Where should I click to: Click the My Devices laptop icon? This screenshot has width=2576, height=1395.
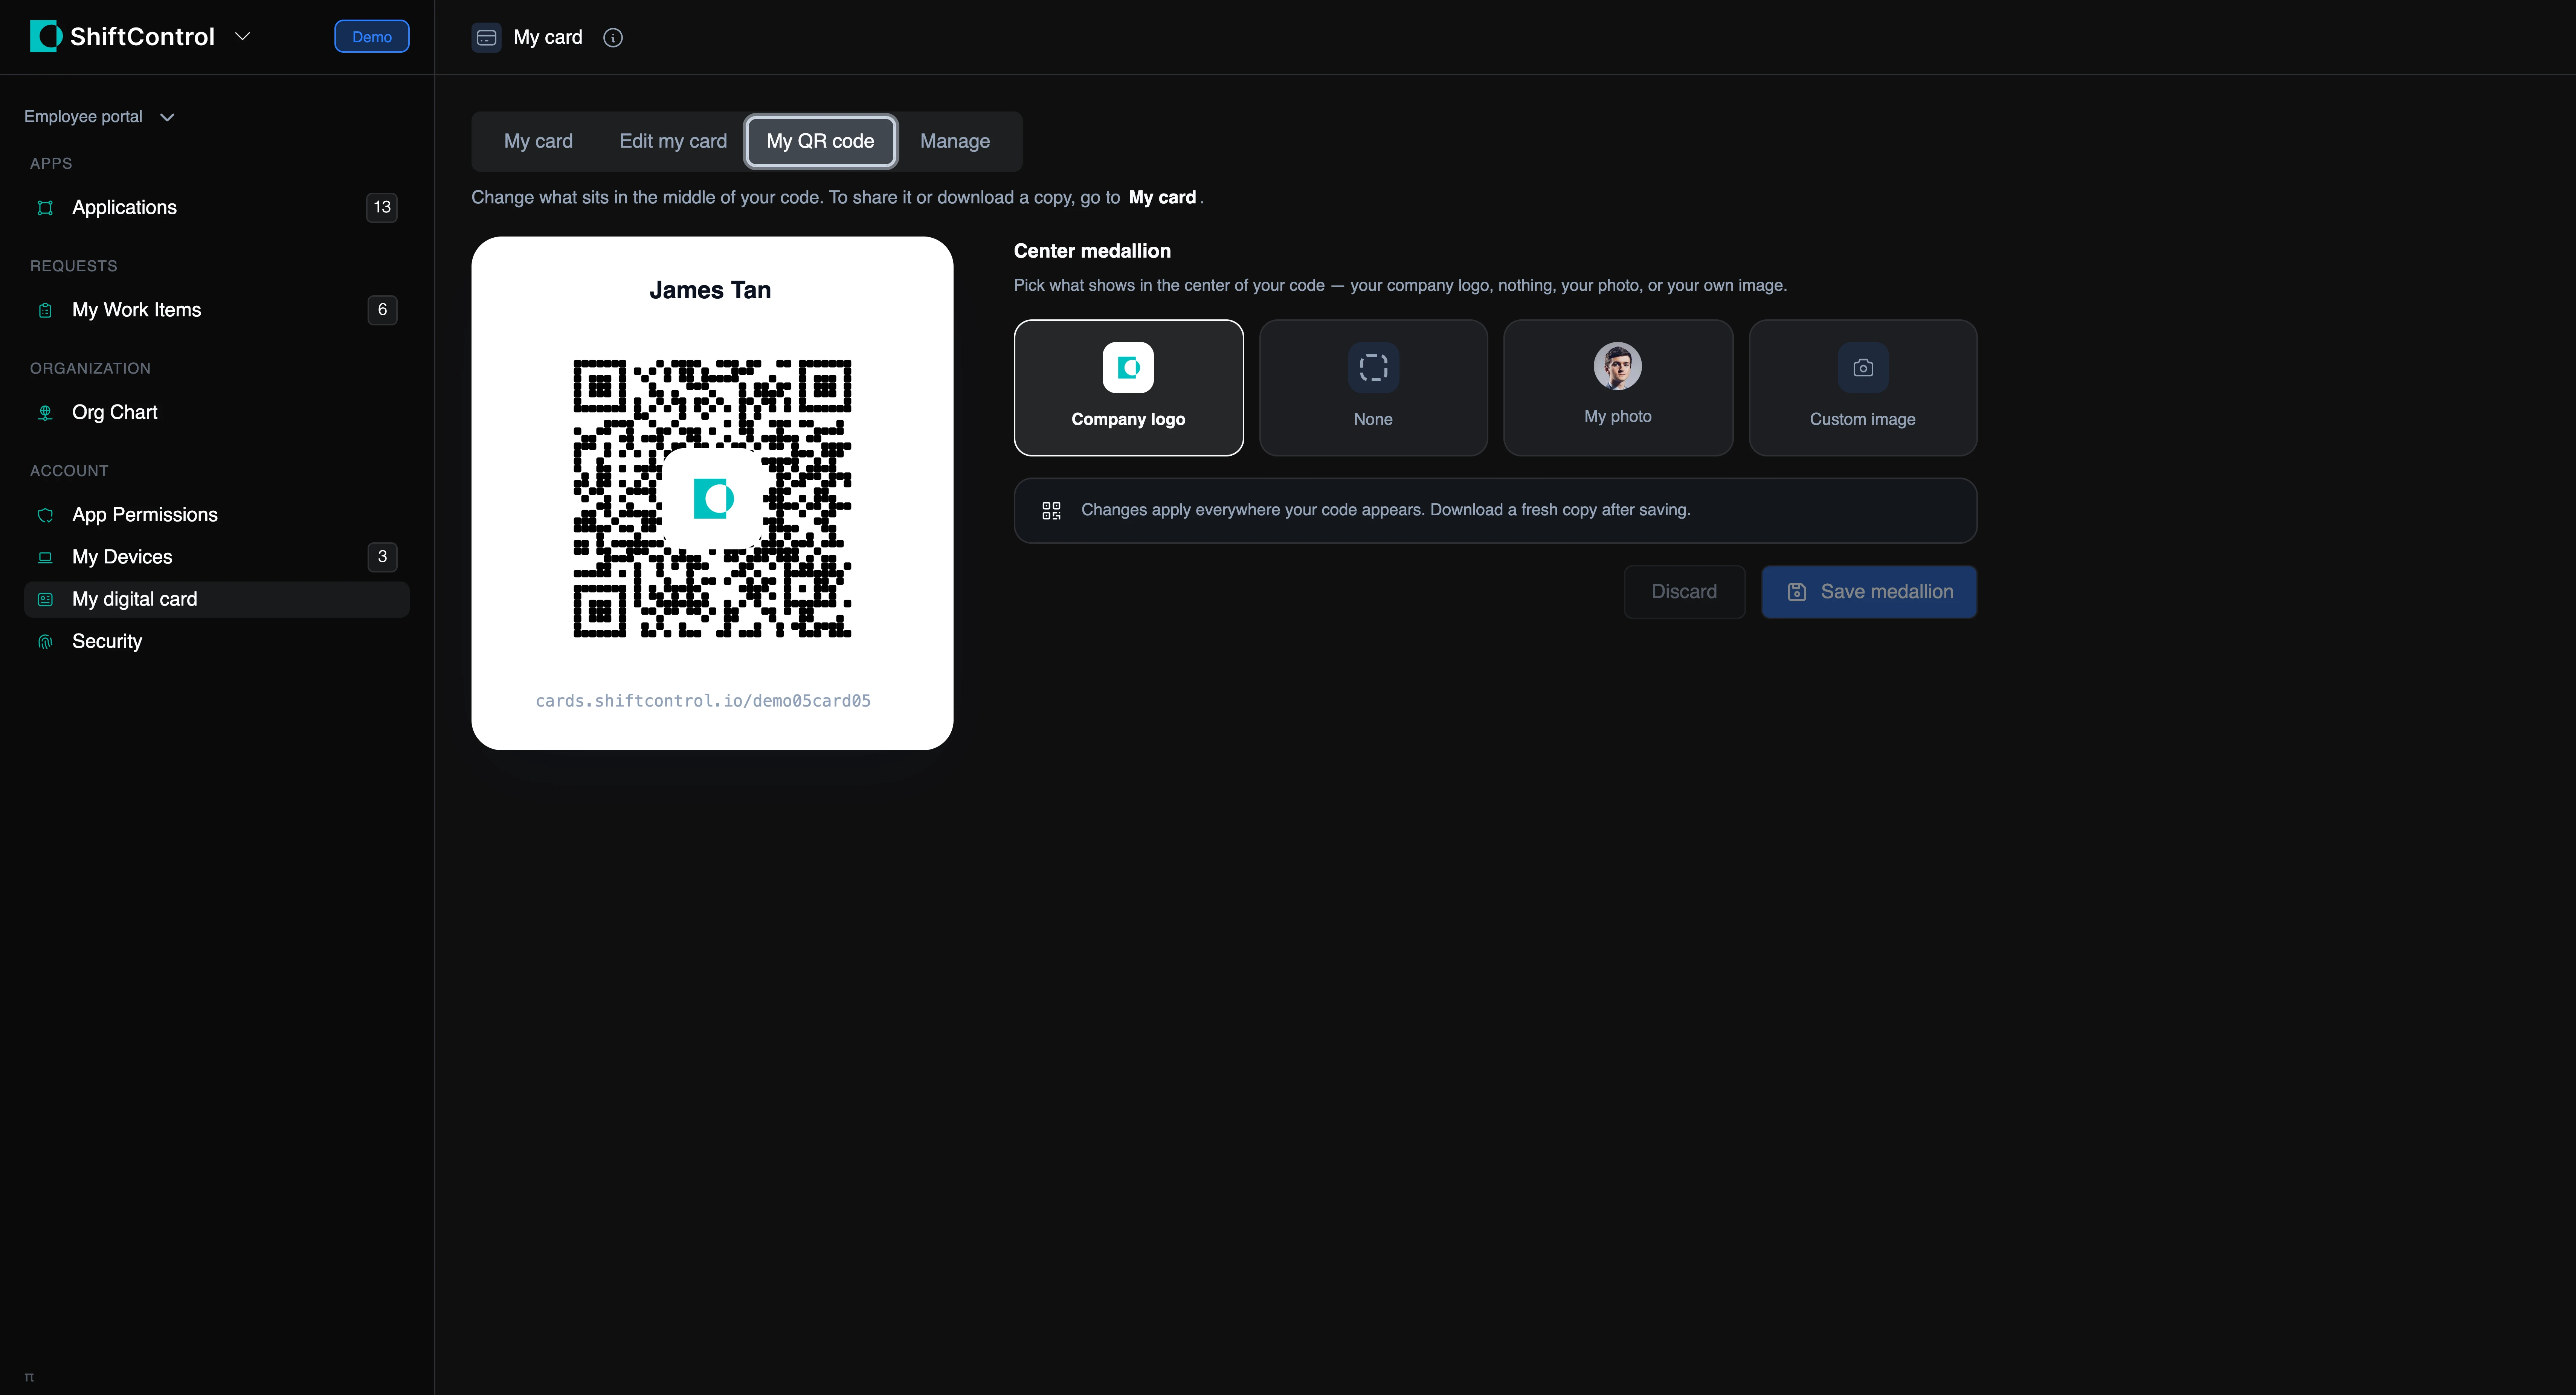coord(45,557)
